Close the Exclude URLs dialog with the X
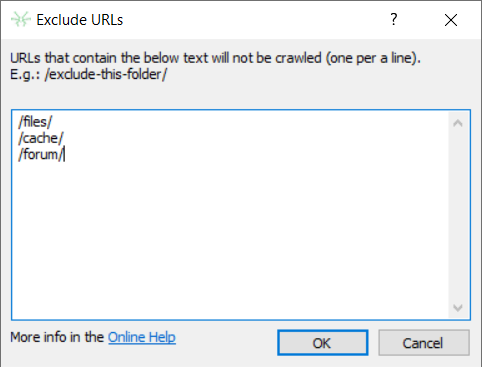Image resolution: width=482 pixels, height=367 pixels. click(451, 20)
